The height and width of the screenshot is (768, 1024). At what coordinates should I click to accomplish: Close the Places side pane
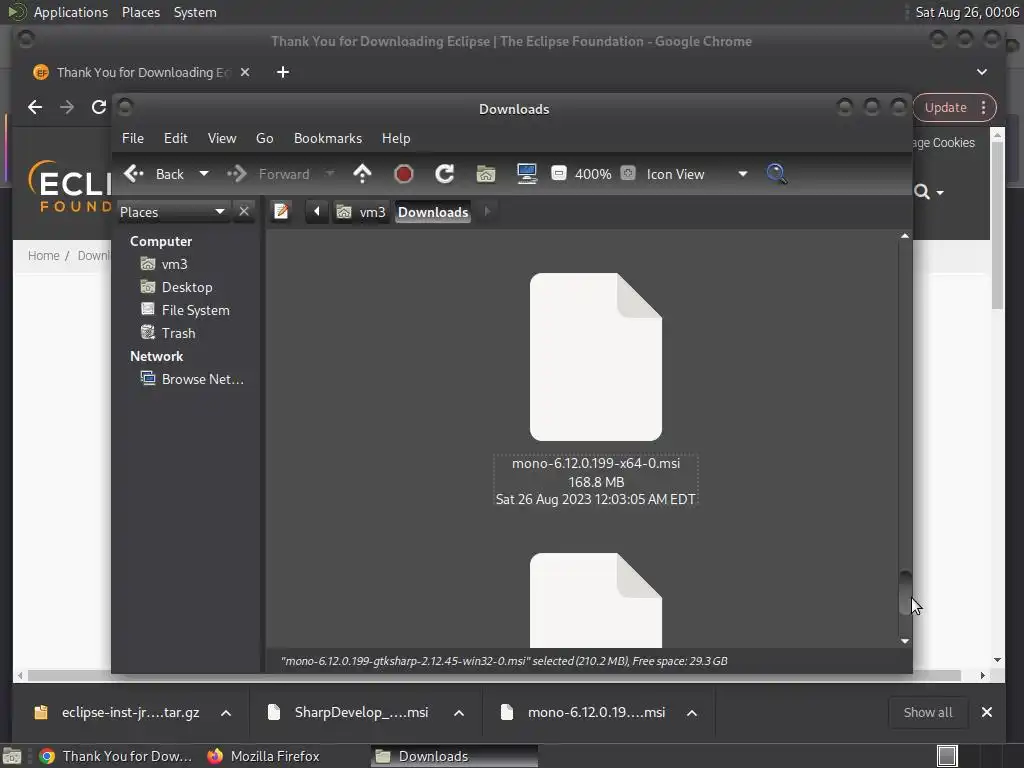(x=244, y=212)
